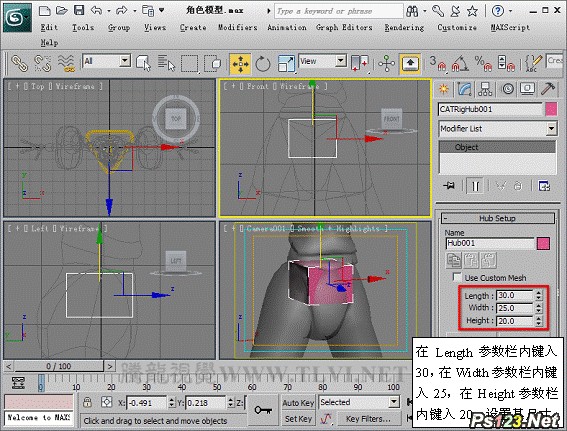This screenshot has height=431, width=567.
Task: Click the Length value field
Action: click(x=515, y=295)
